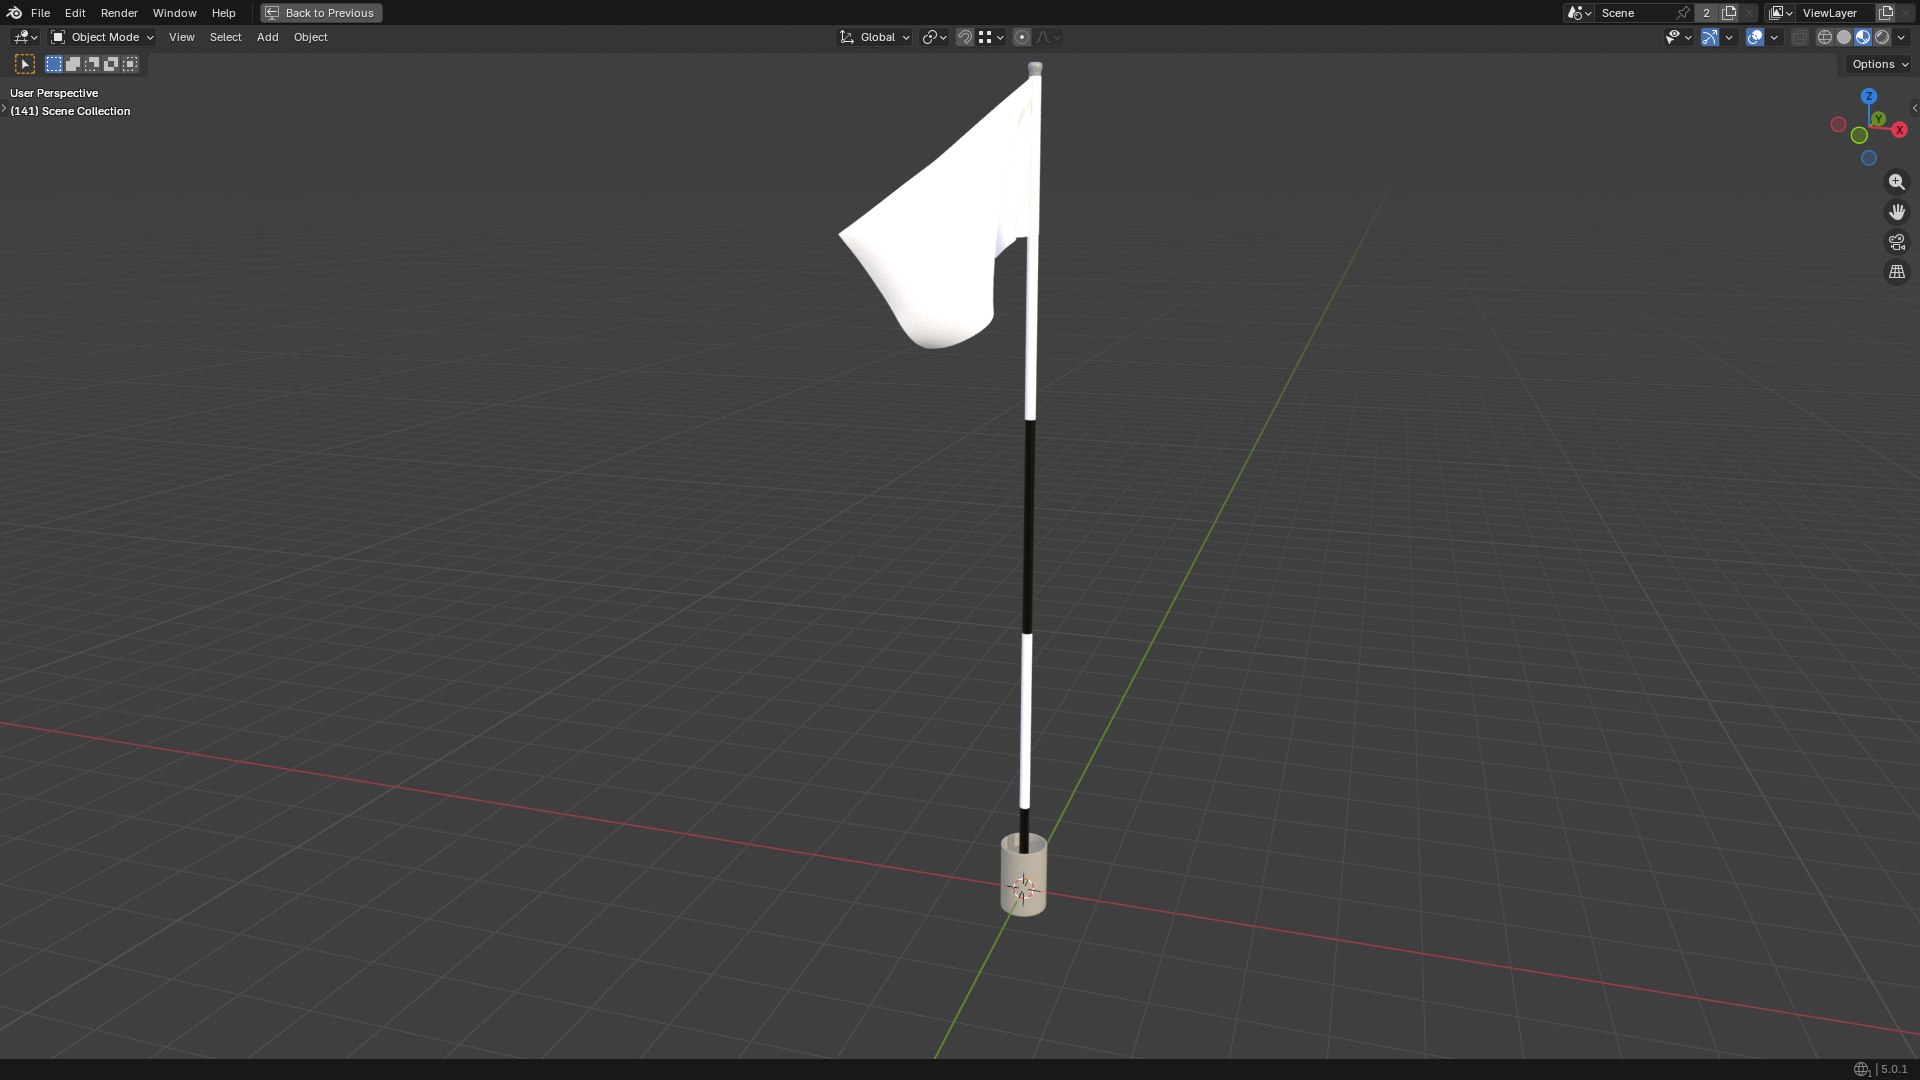This screenshot has height=1080, width=1920.
Task: Choose Intersect existing selection mode
Action: click(130, 64)
